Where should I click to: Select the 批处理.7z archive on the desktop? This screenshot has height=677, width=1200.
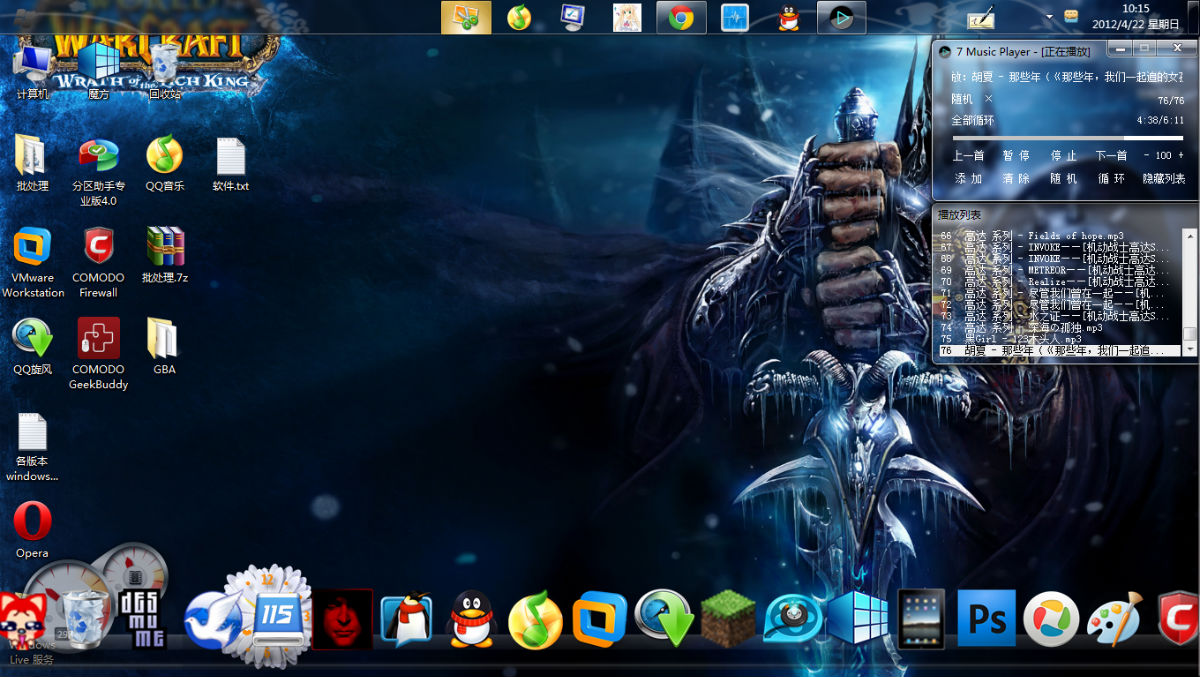165,255
